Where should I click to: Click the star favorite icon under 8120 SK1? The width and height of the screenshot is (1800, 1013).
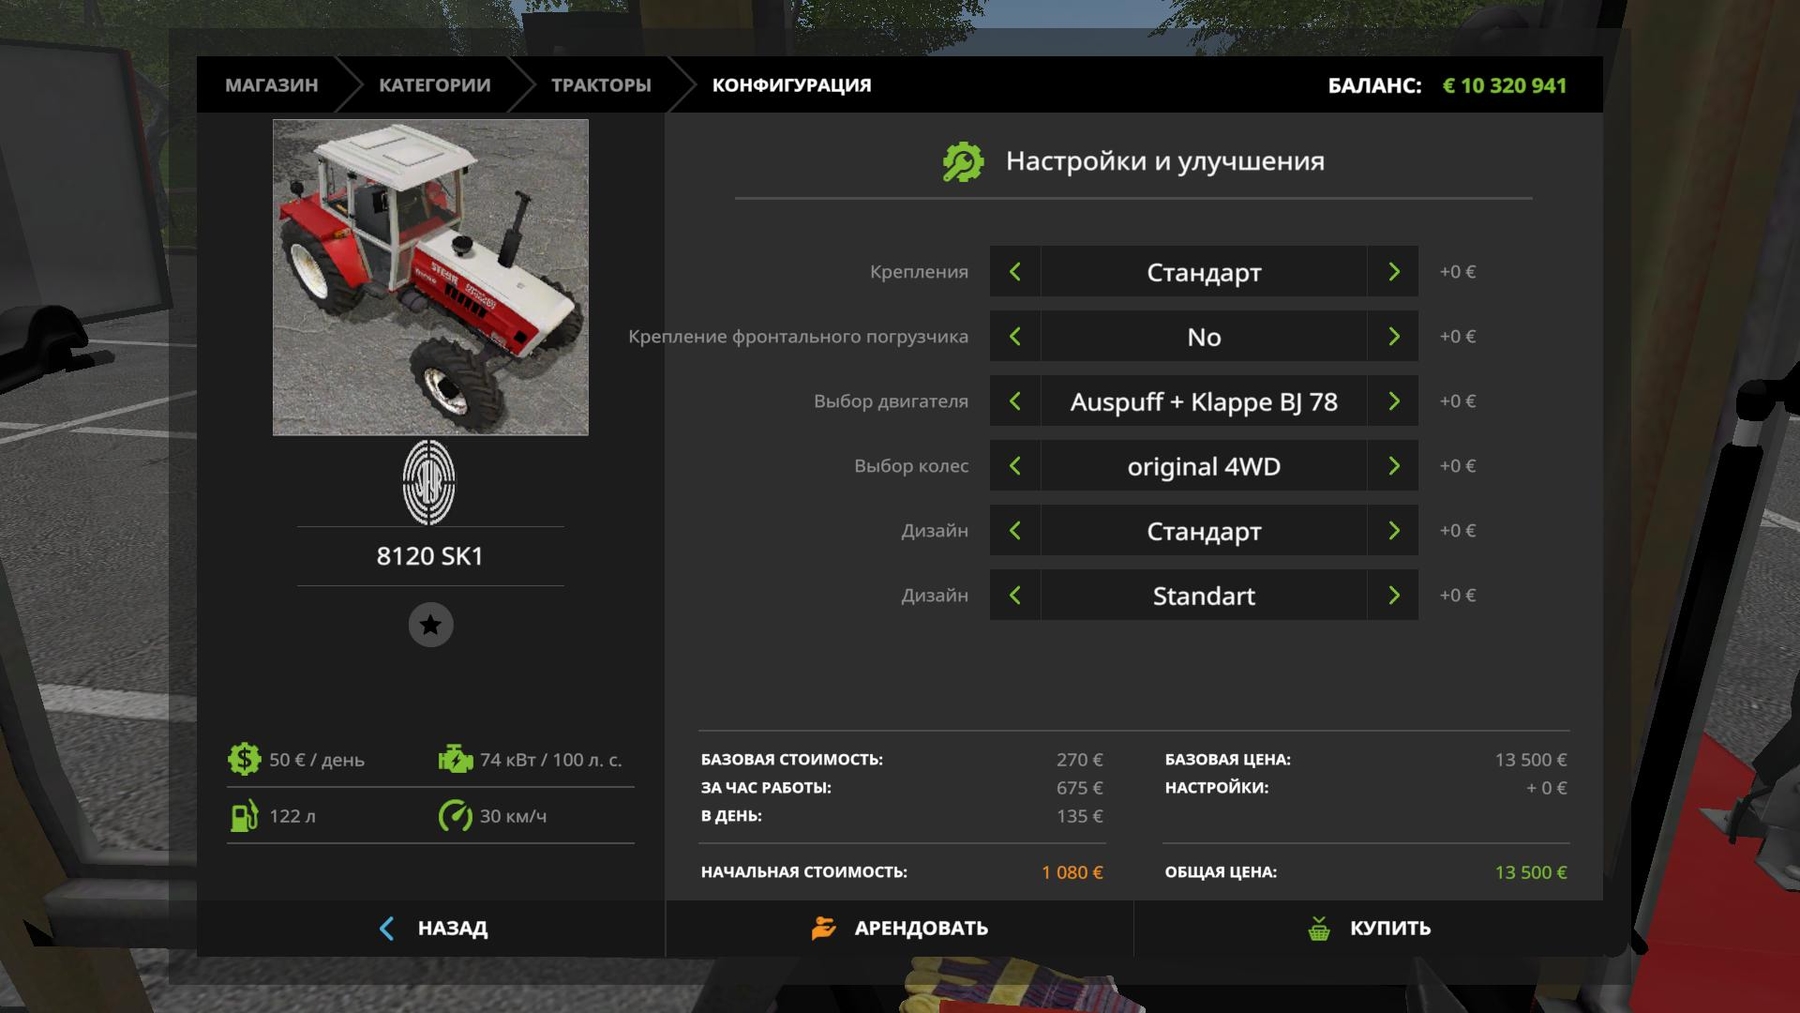tap(430, 625)
